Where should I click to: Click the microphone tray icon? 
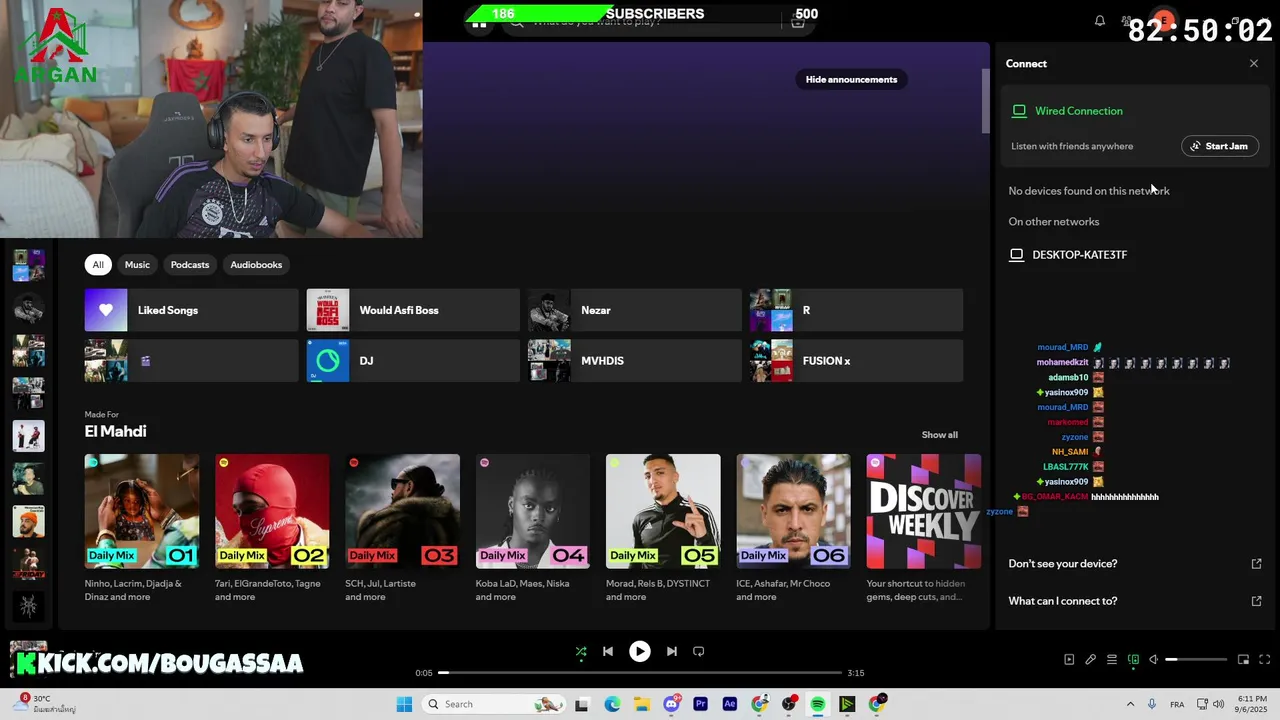pyautogui.click(x=1152, y=704)
